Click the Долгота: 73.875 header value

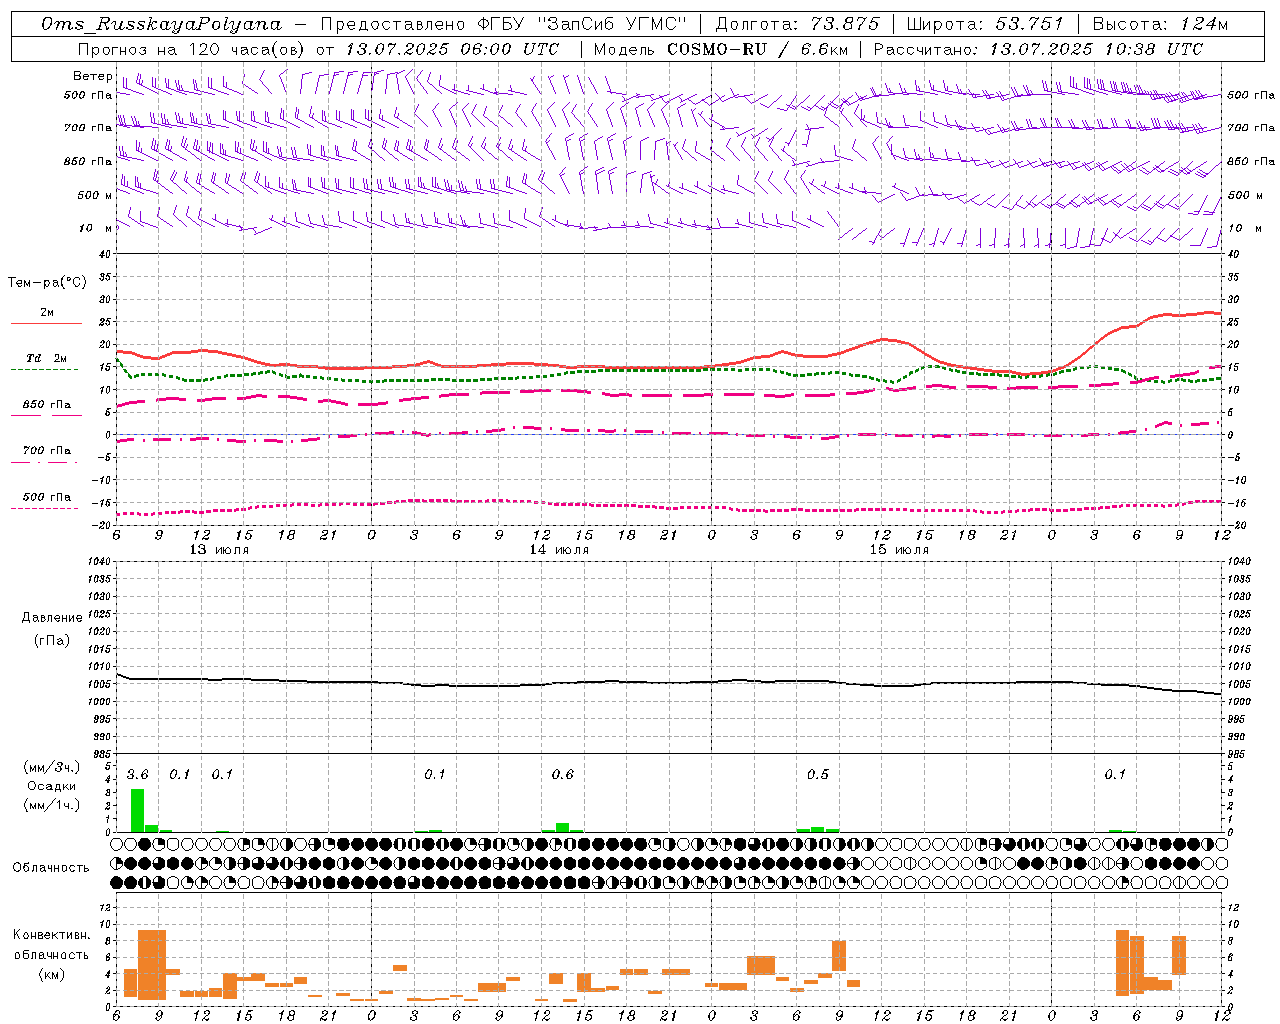pyautogui.click(x=798, y=24)
